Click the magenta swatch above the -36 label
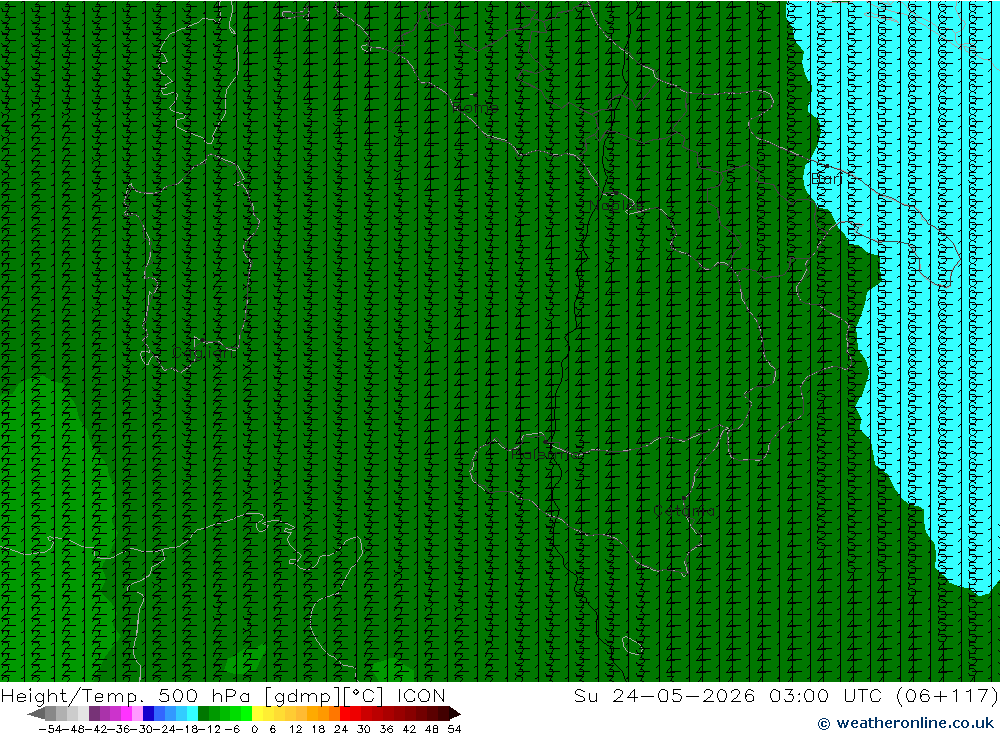This screenshot has width=1000, height=733. pyautogui.click(x=126, y=713)
